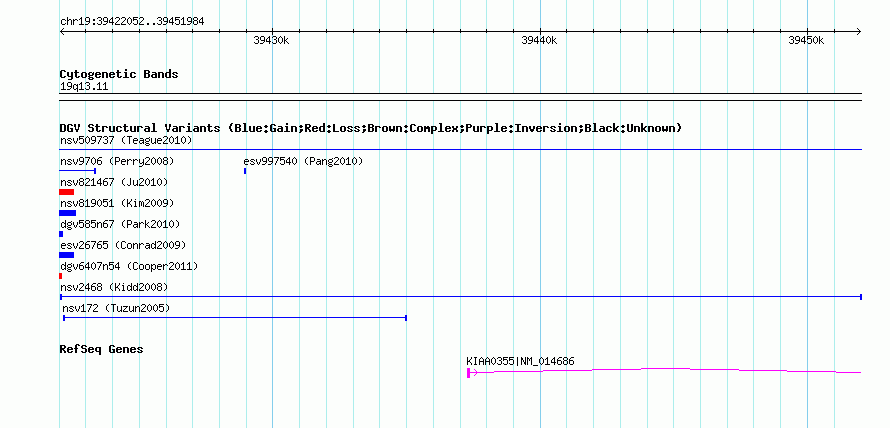Click the 19q13.11 band label
The image size is (890, 428).
tap(84, 87)
